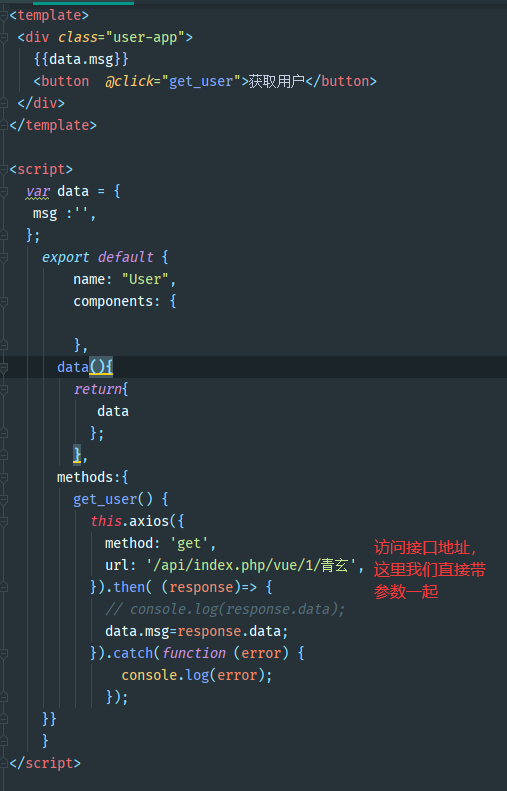Click the commented console.log(response.data) line

(225, 609)
